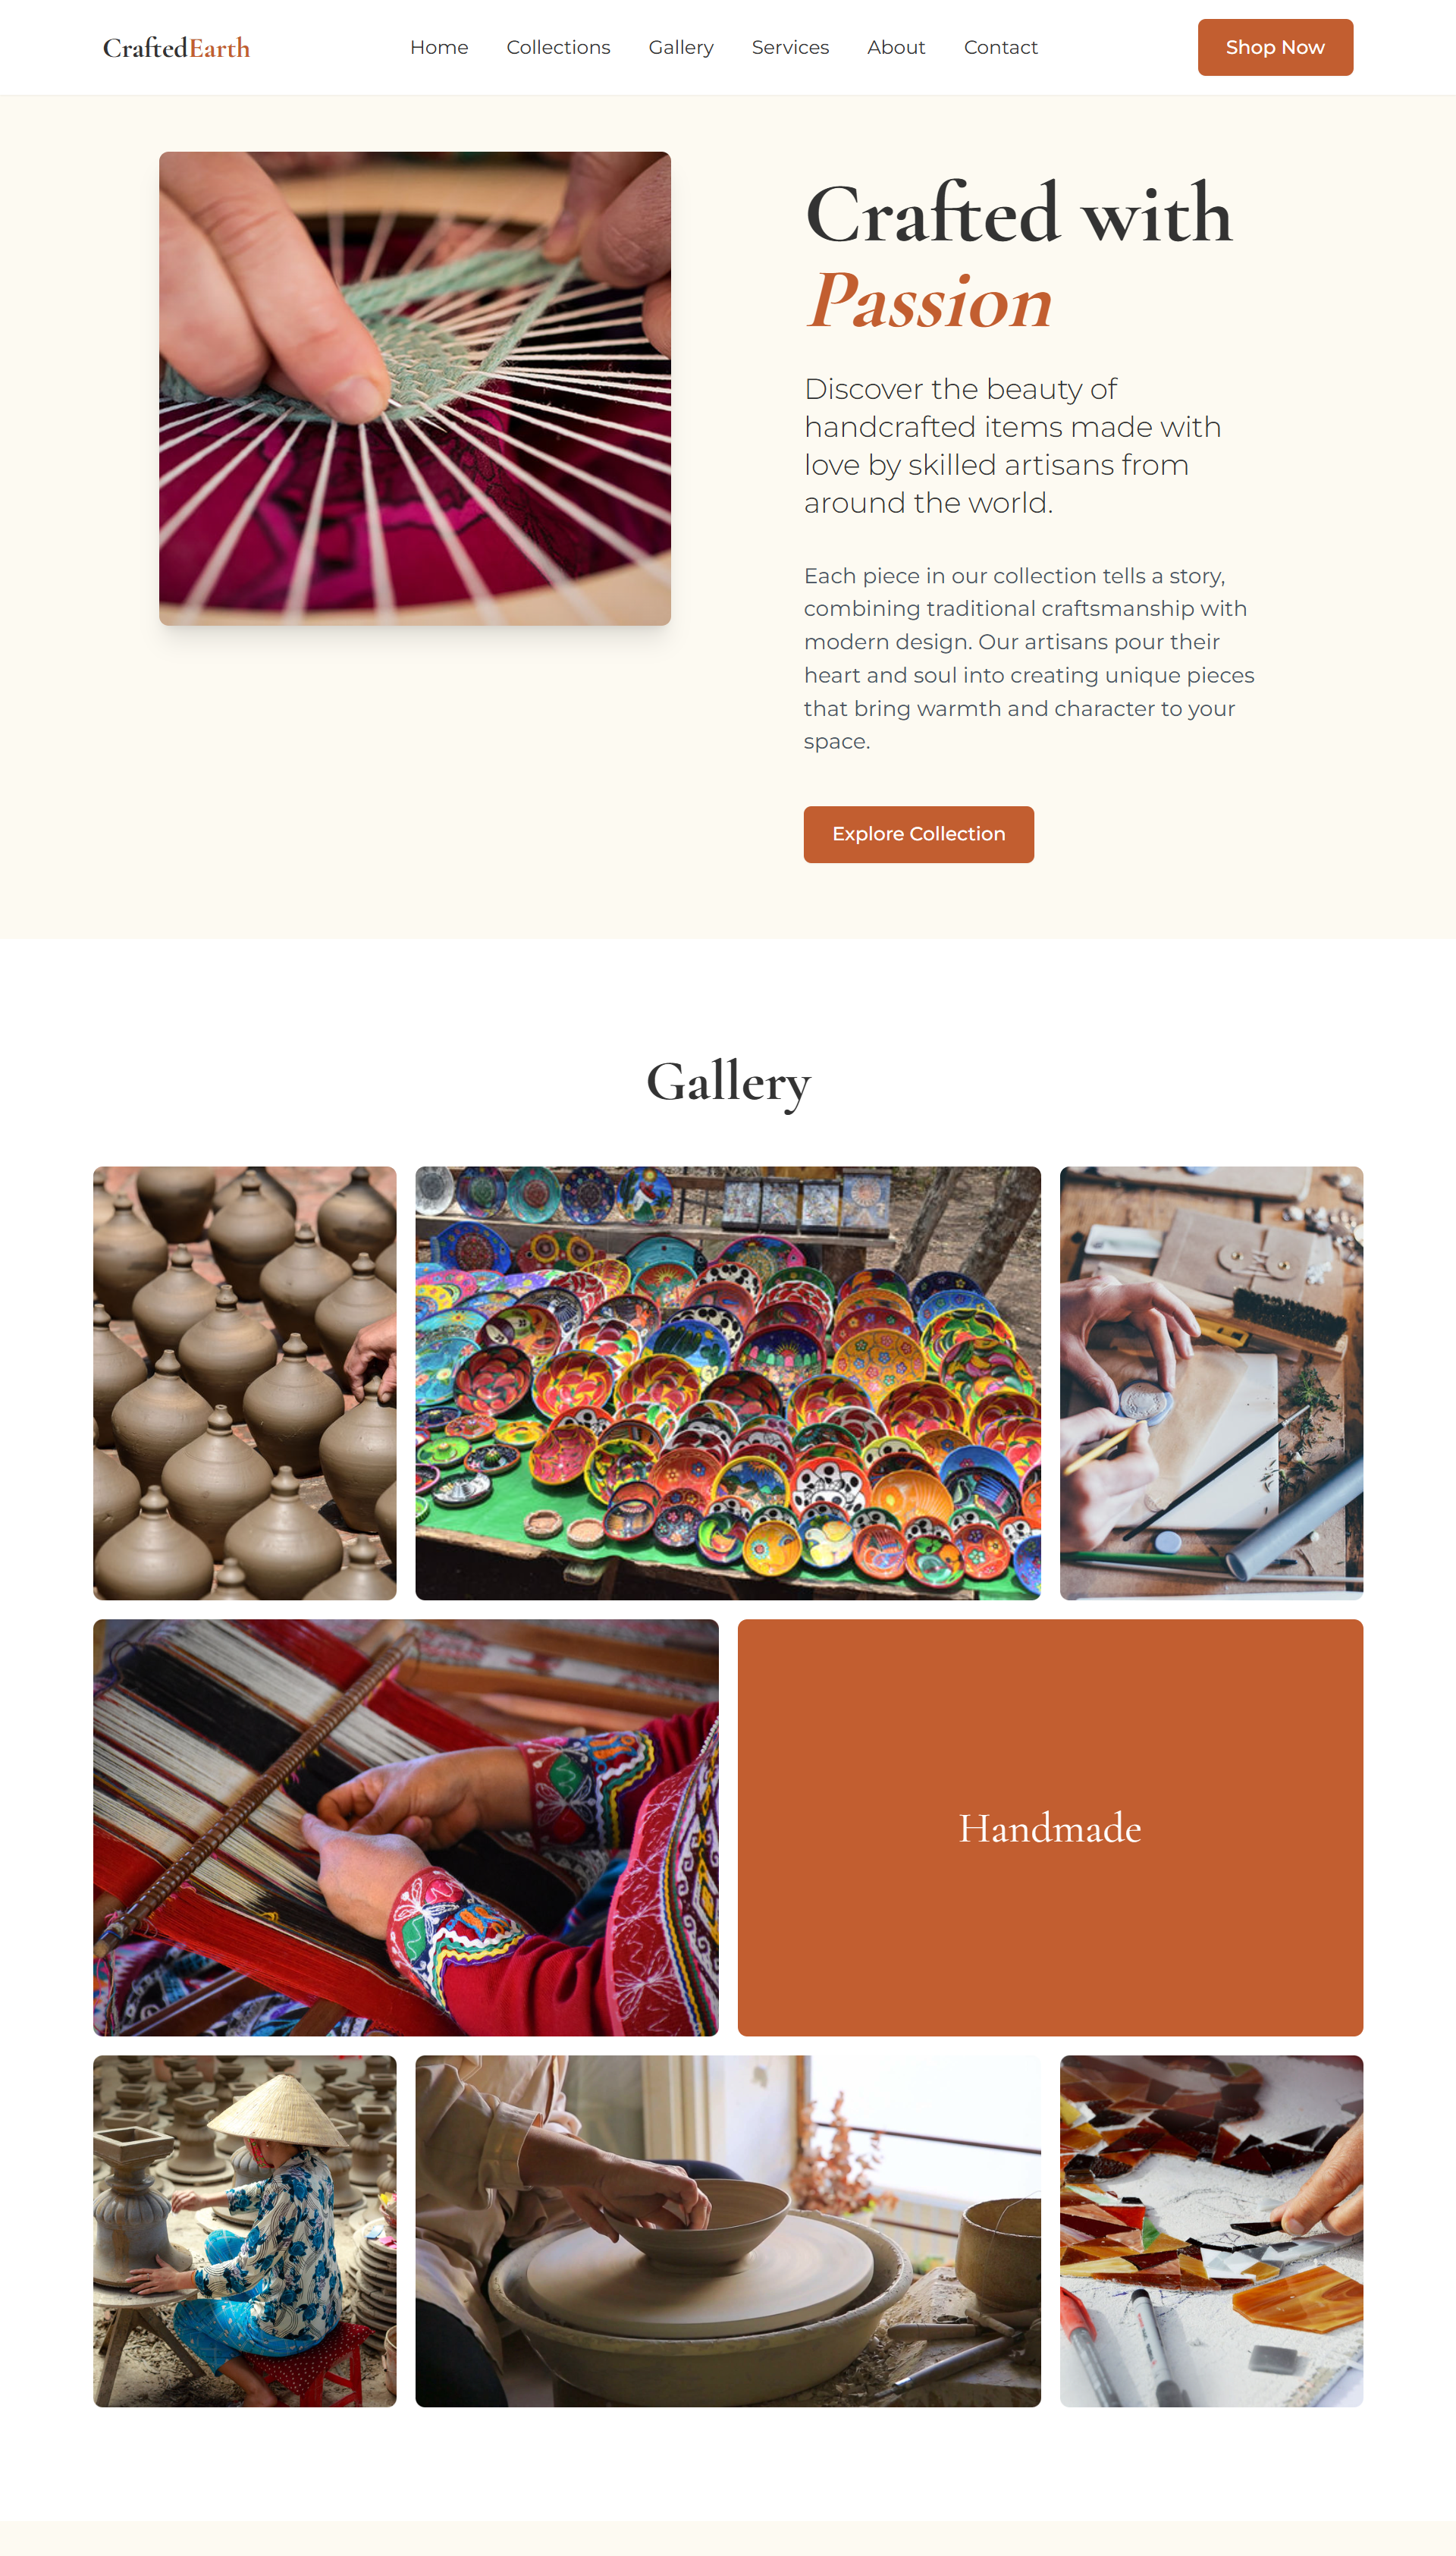Open the clay pots gallery photo

[245, 1383]
